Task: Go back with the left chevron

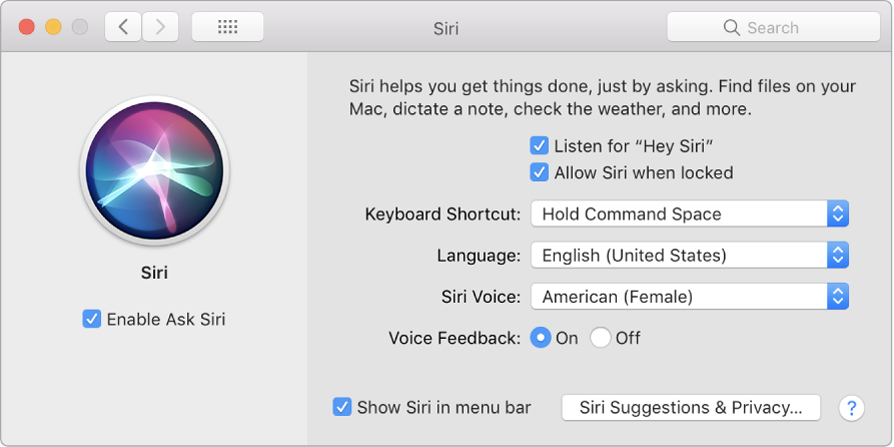Action: (123, 27)
